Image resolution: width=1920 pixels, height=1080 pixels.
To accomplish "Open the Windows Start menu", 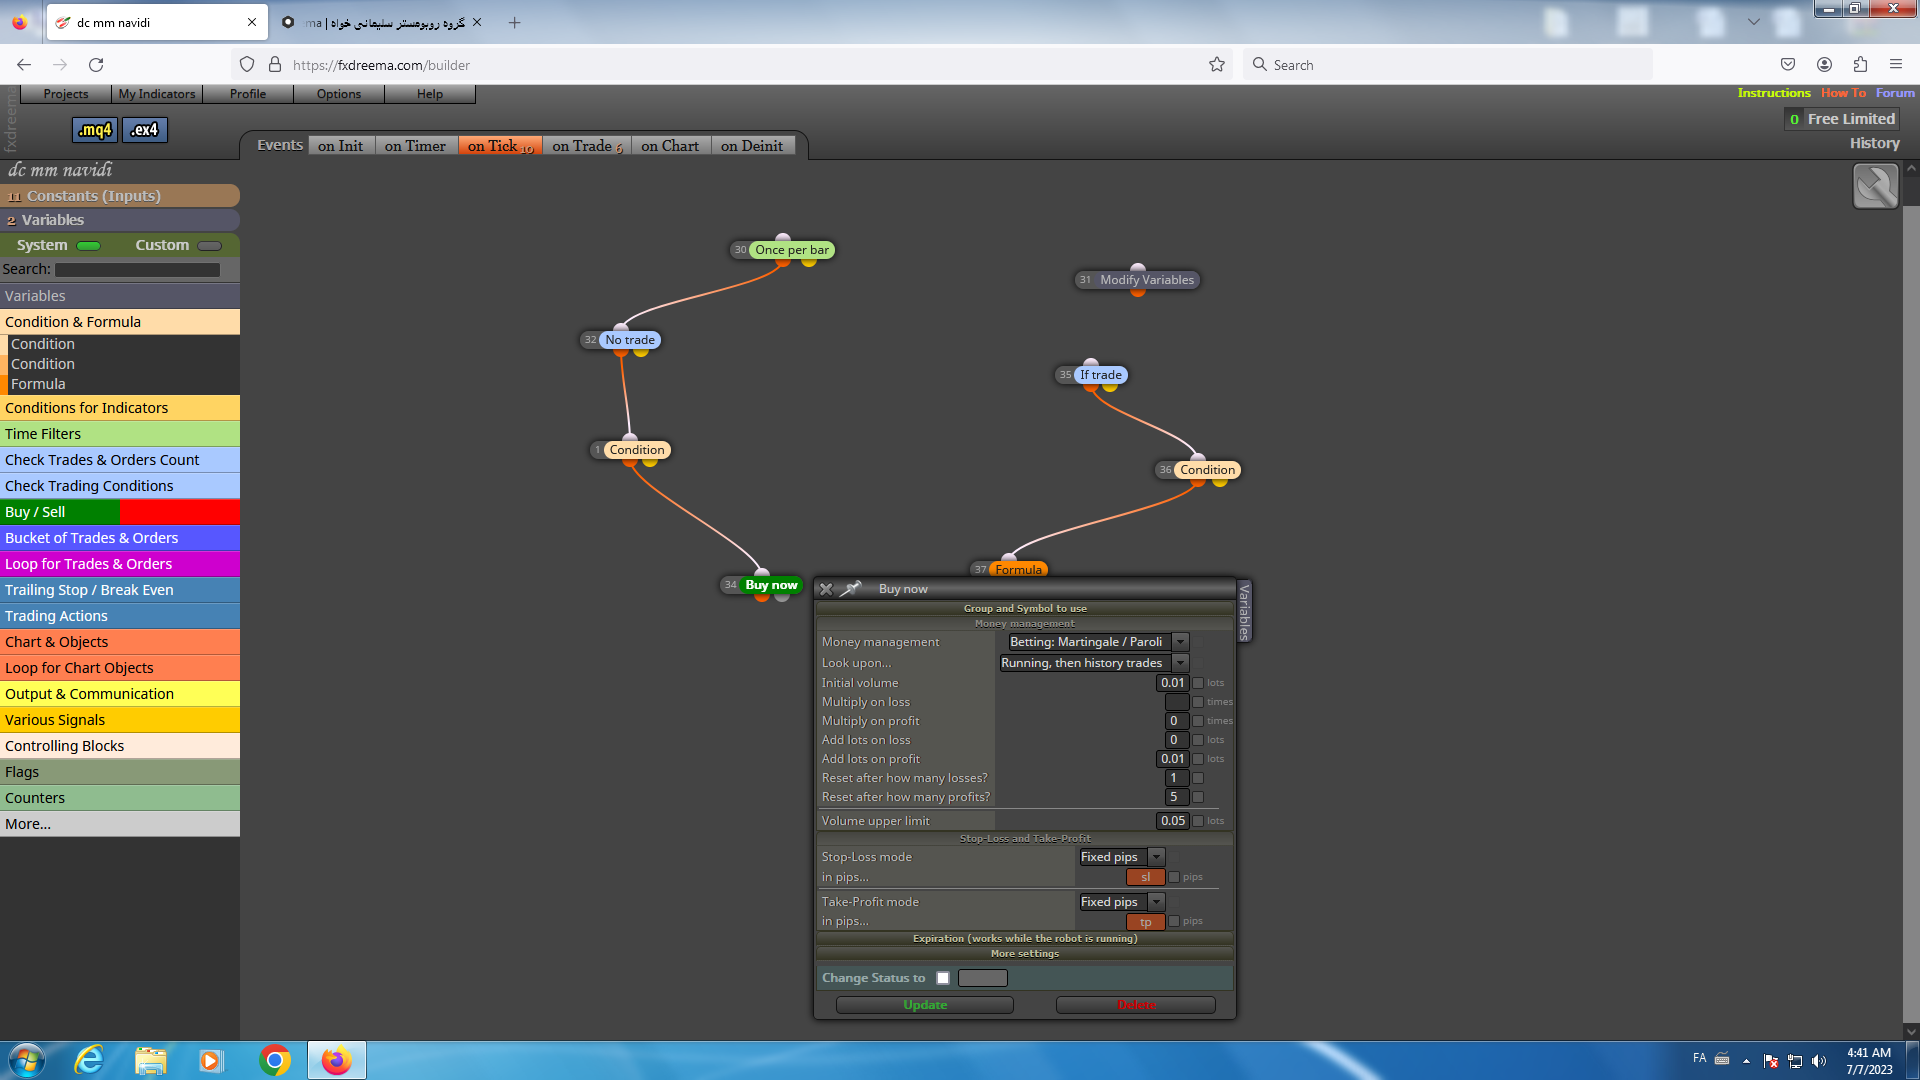I will (x=27, y=1060).
